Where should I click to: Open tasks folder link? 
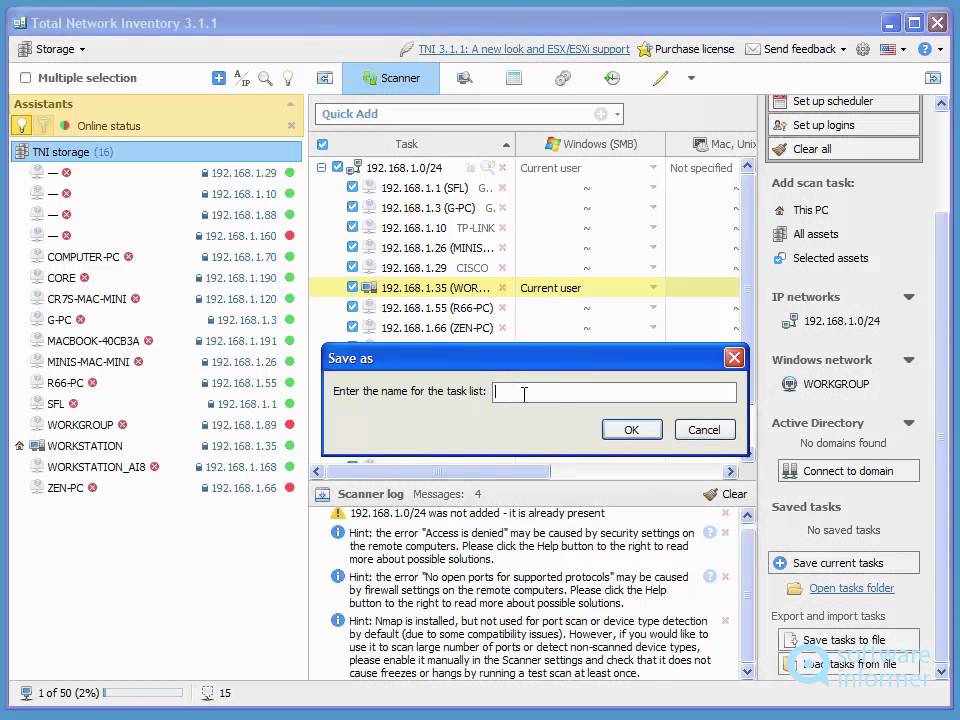[x=852, y=588]
